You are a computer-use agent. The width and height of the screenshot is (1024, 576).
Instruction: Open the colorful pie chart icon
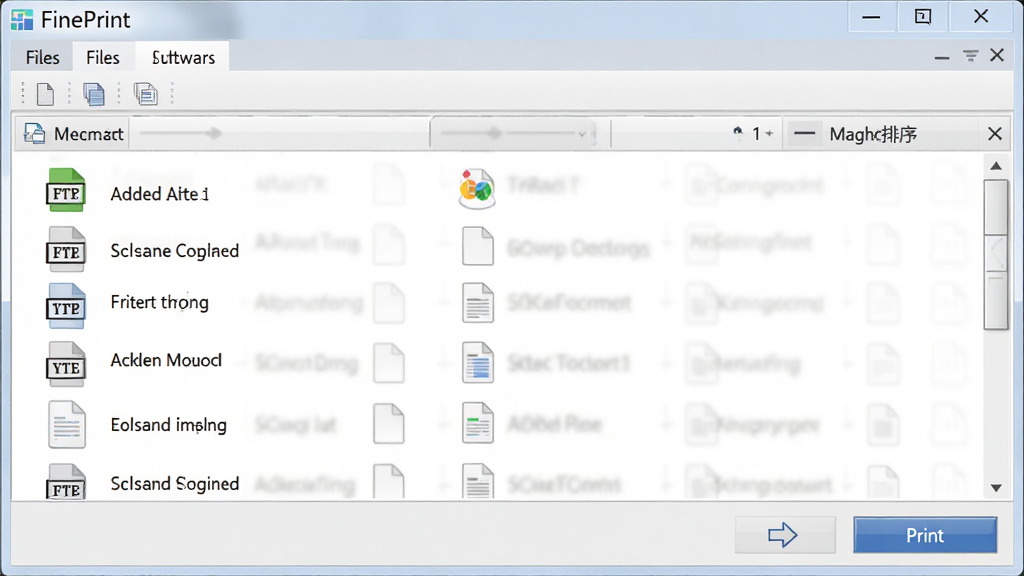[x=477, y=189]
